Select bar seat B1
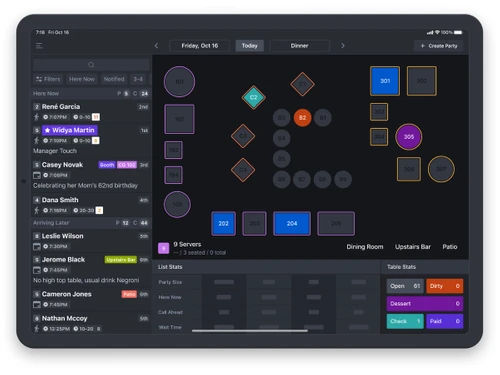This screenshot has height=375, width=500. click(x=323, y=118)
